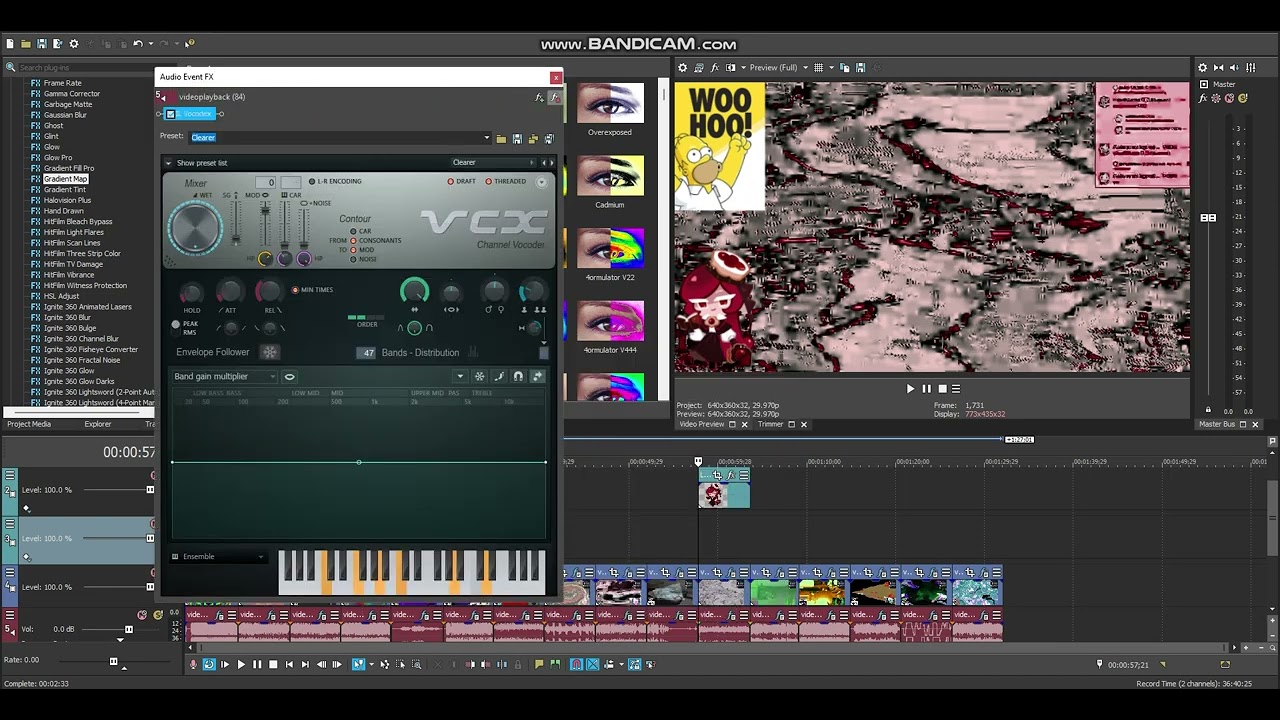Open Video Preview settings gear
The height and width of the screenshot is (720, 1280).
point(683,68)
